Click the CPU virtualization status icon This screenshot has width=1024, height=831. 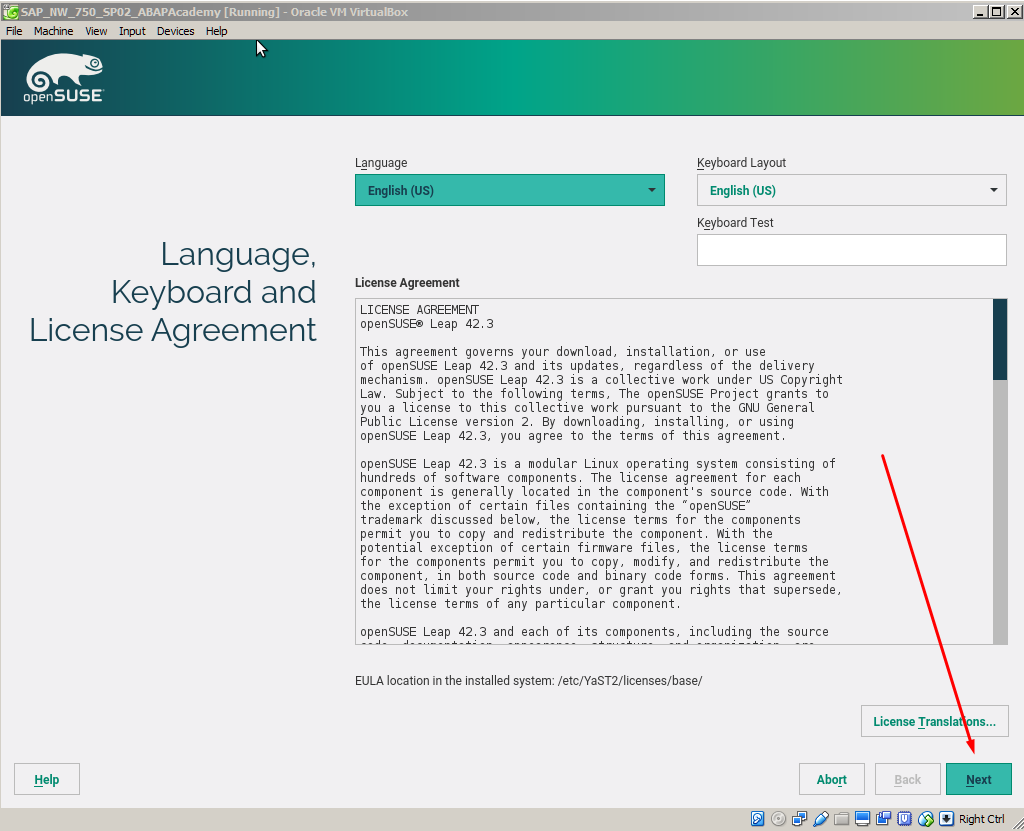pos(904,819)
